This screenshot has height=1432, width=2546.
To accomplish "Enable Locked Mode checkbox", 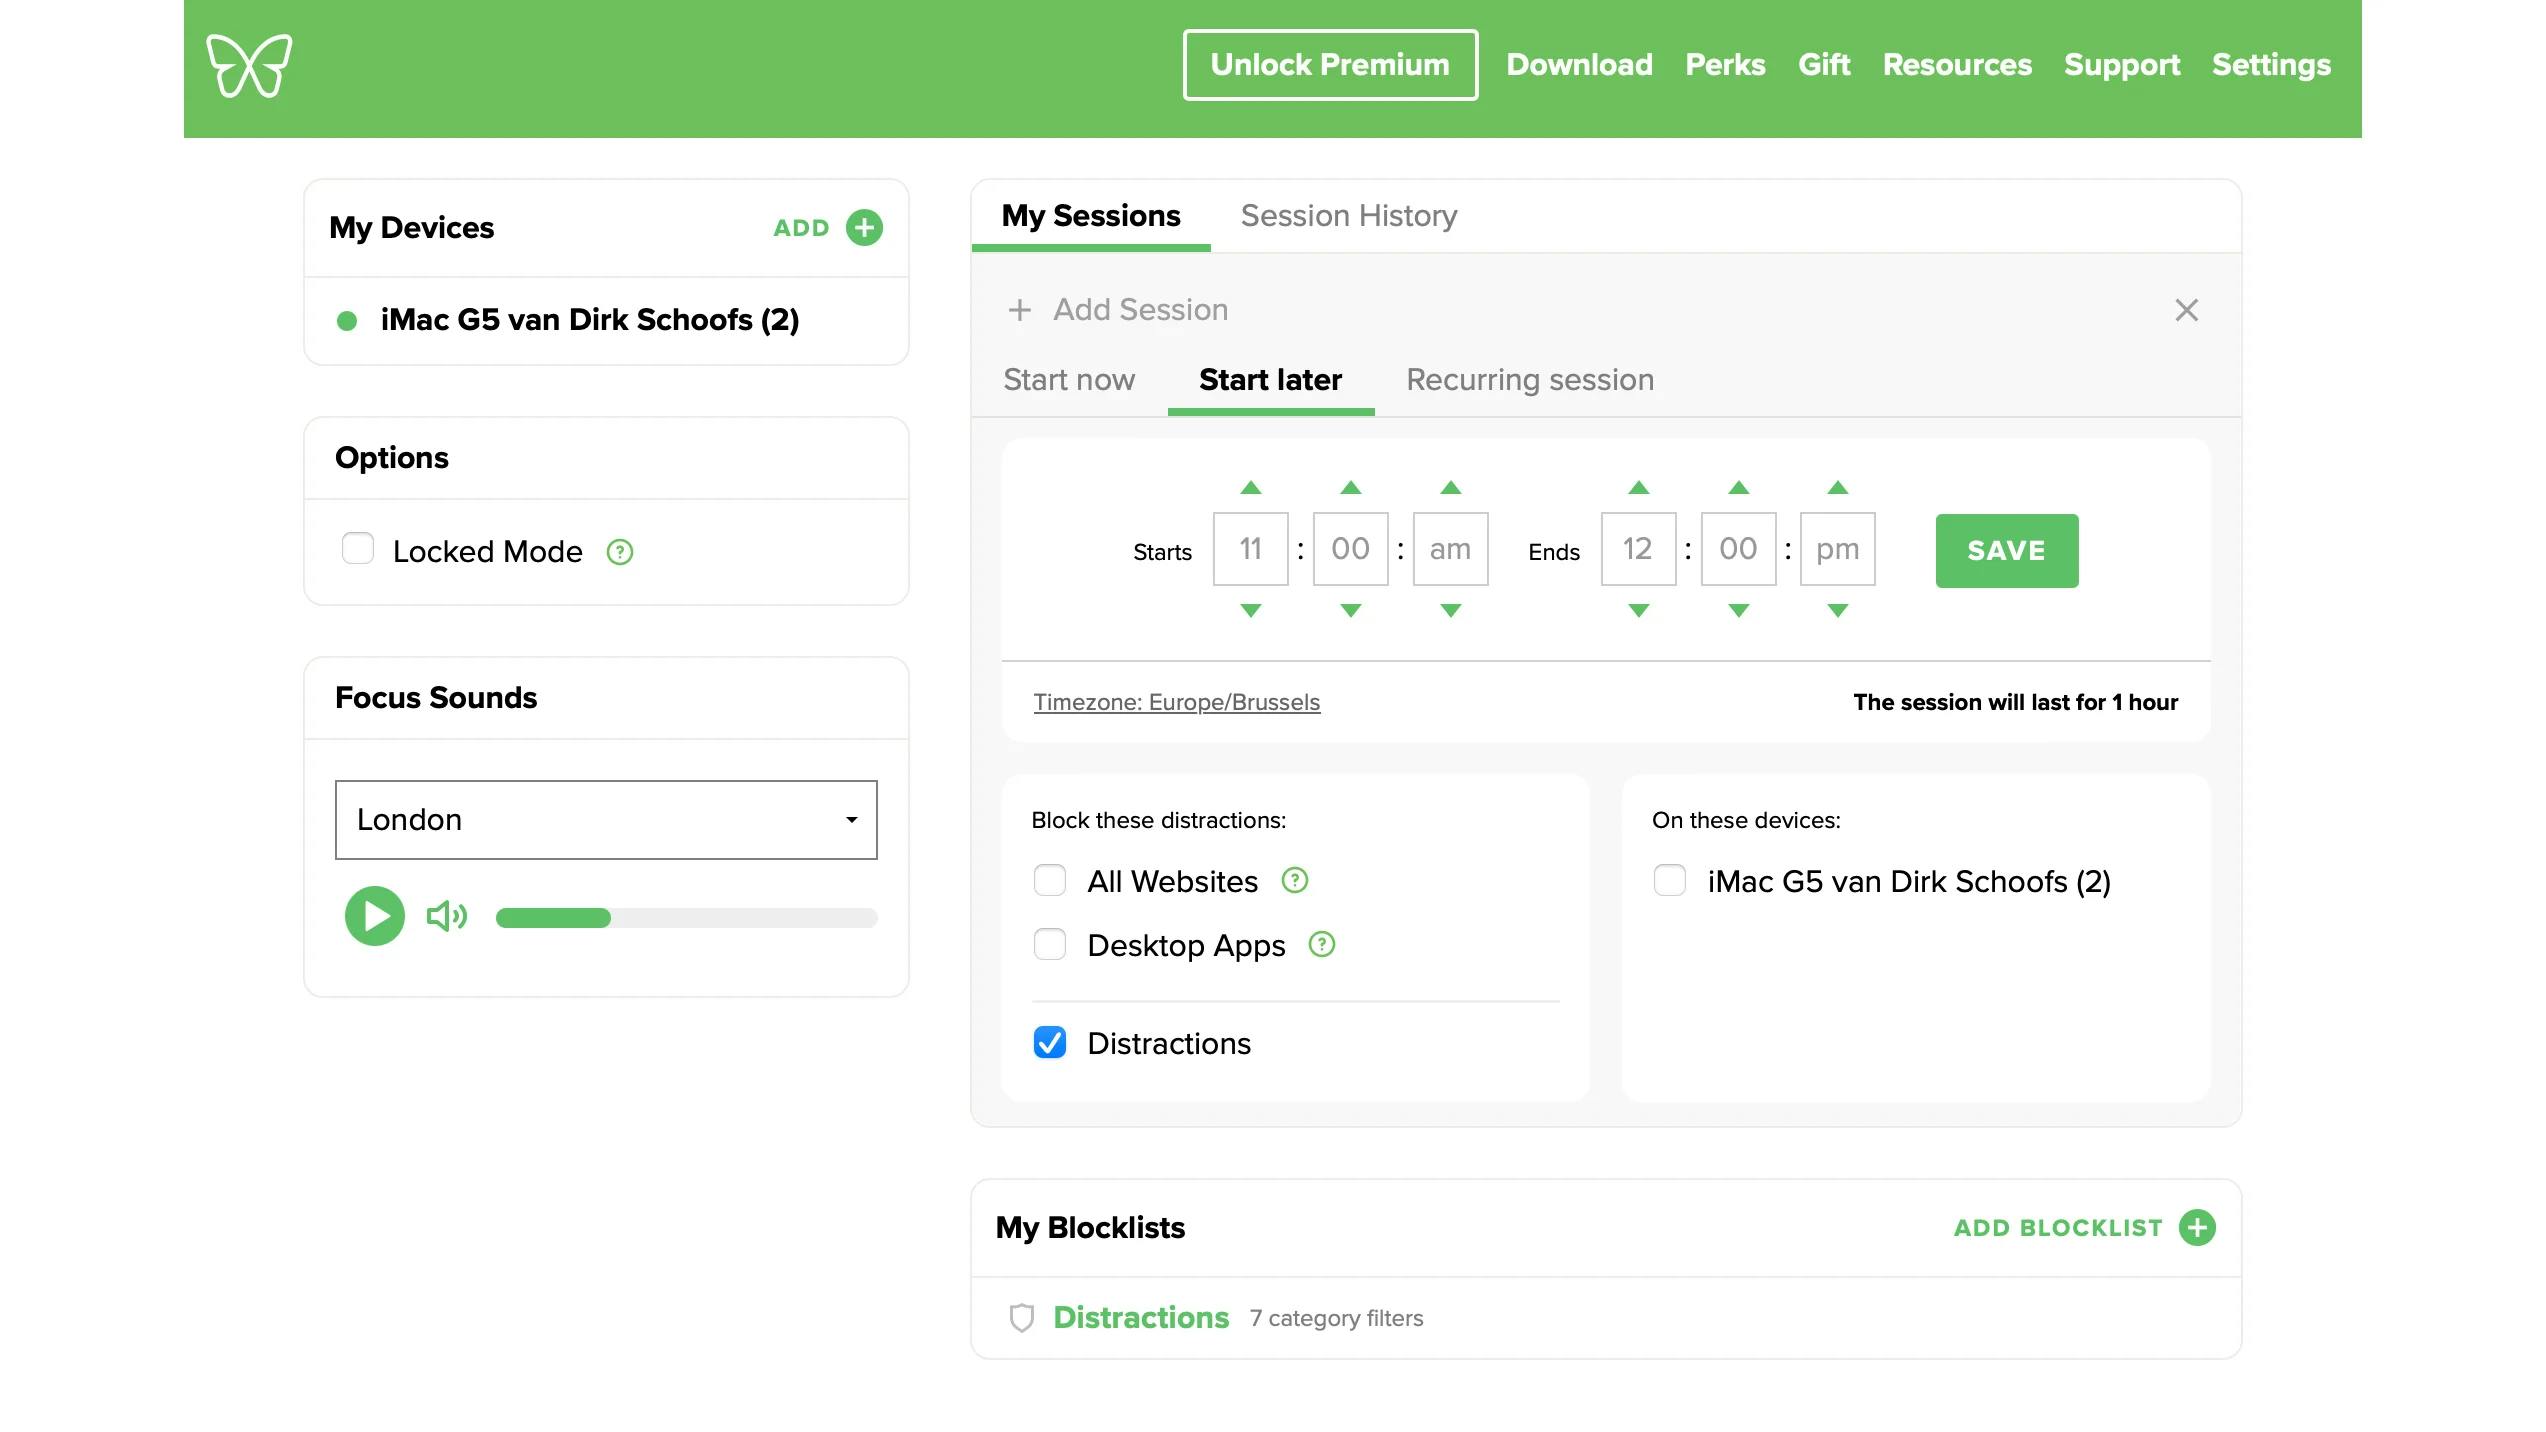I will click(x=358, y=549).
